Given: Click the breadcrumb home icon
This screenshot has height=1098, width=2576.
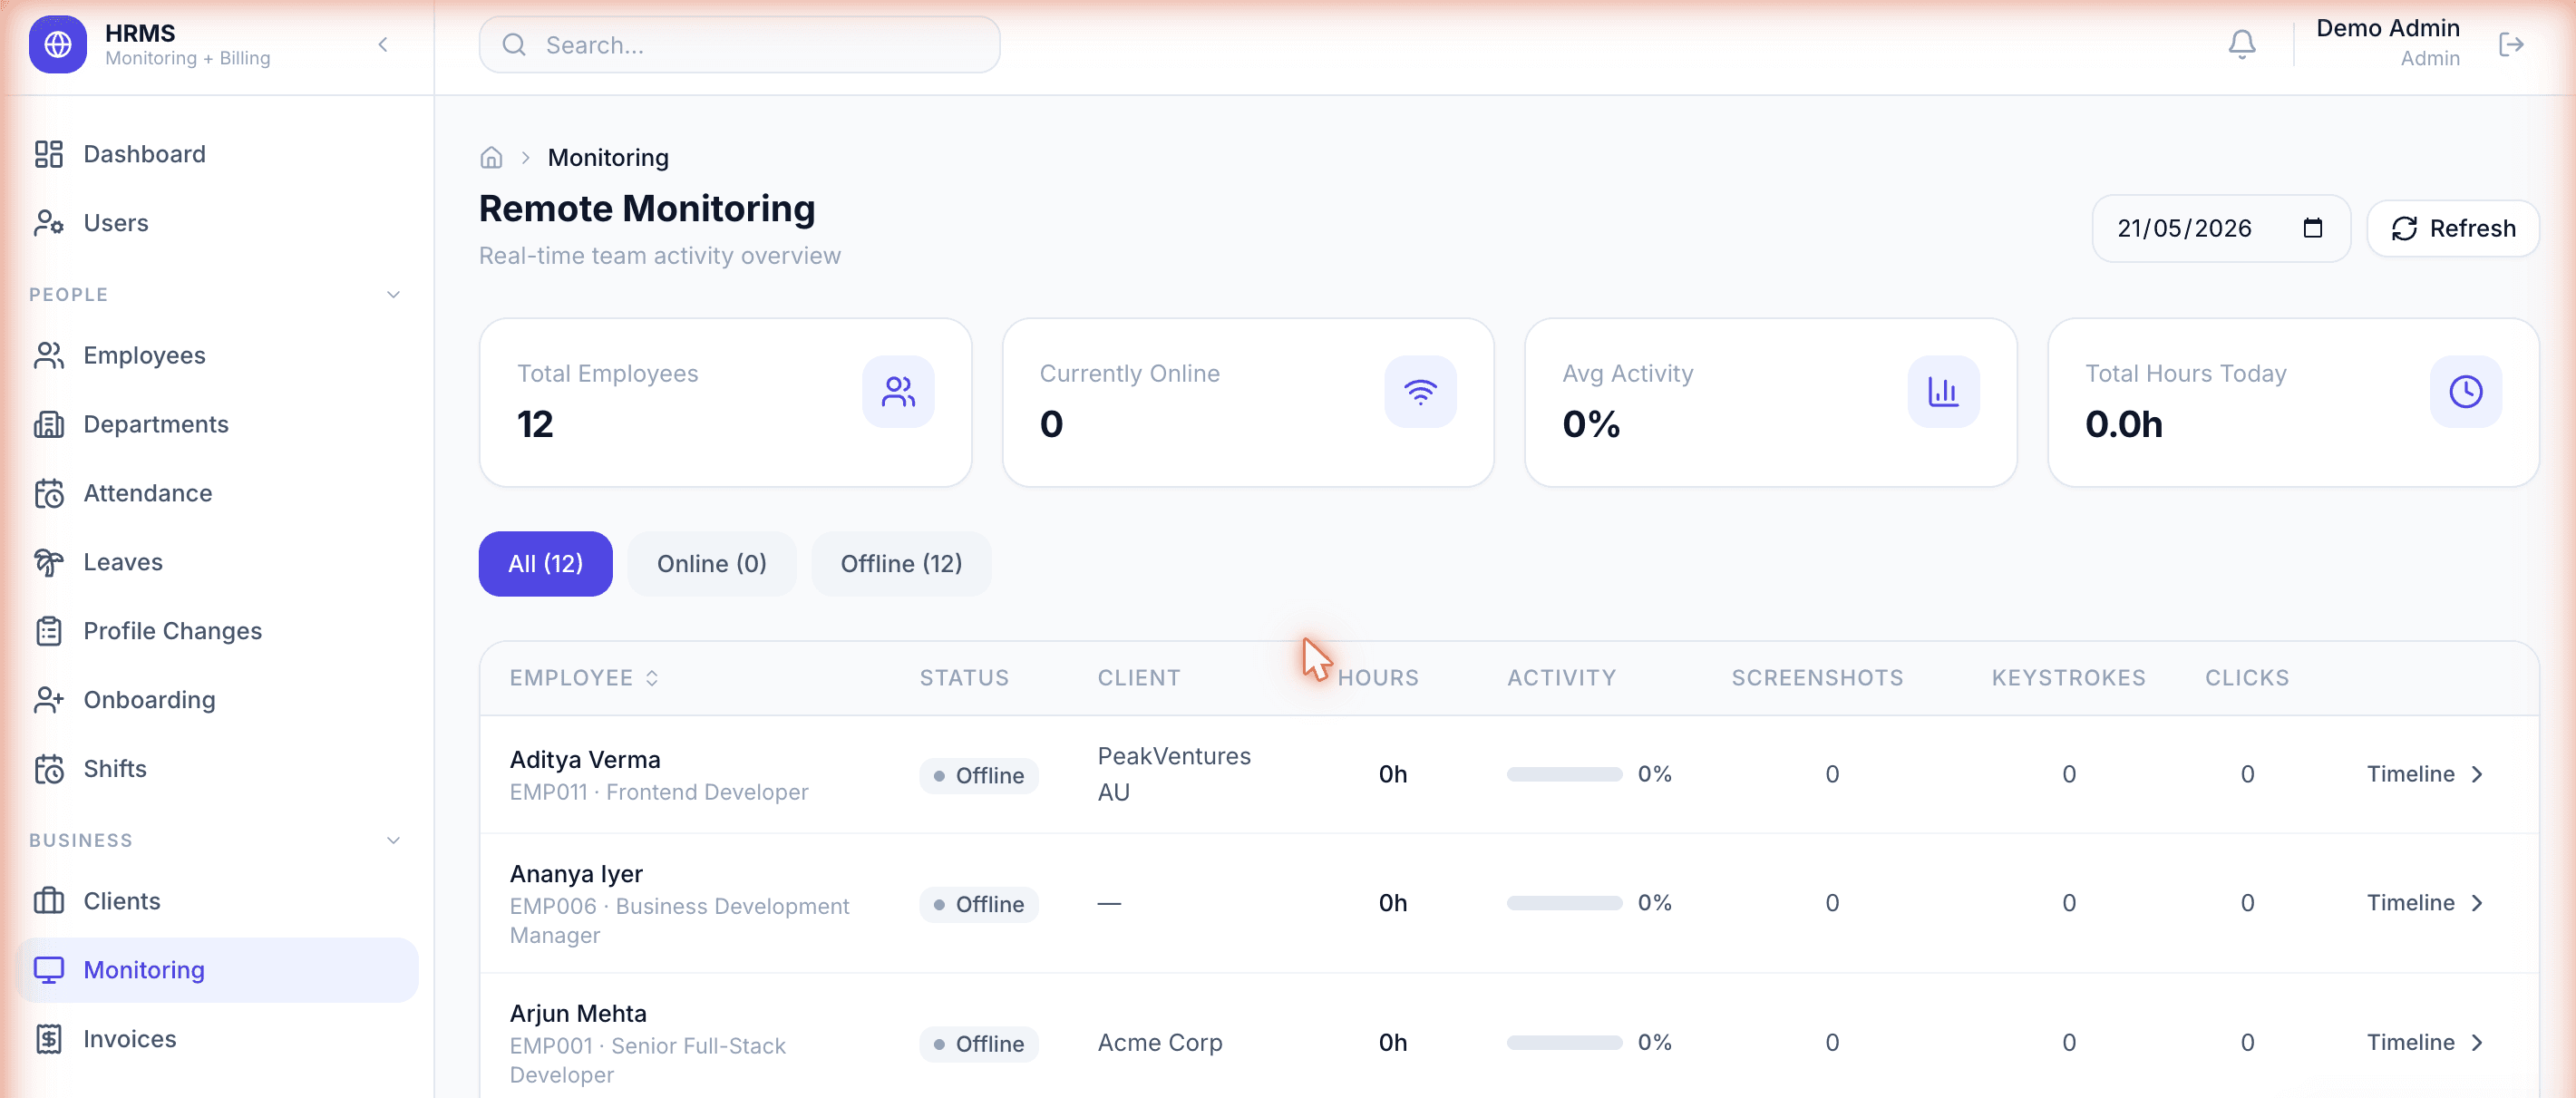Looking at the screenshot, I should coord(491,158).
